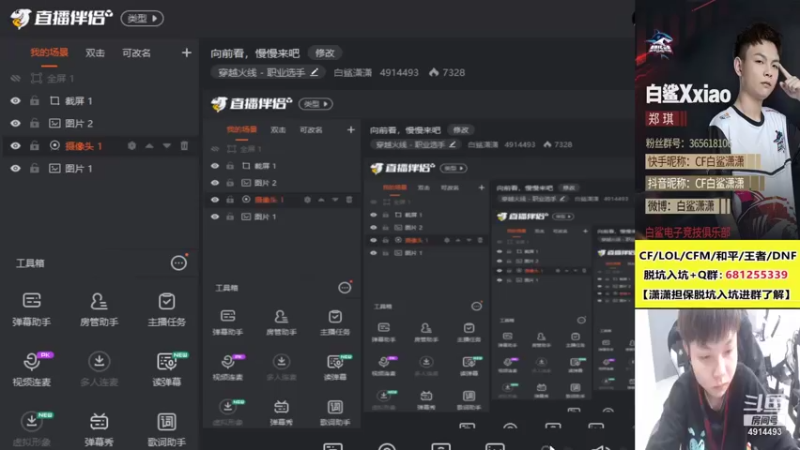Click the 多人连麦 download tool
This screenshot has height=450, width=800.
[99, 368]
